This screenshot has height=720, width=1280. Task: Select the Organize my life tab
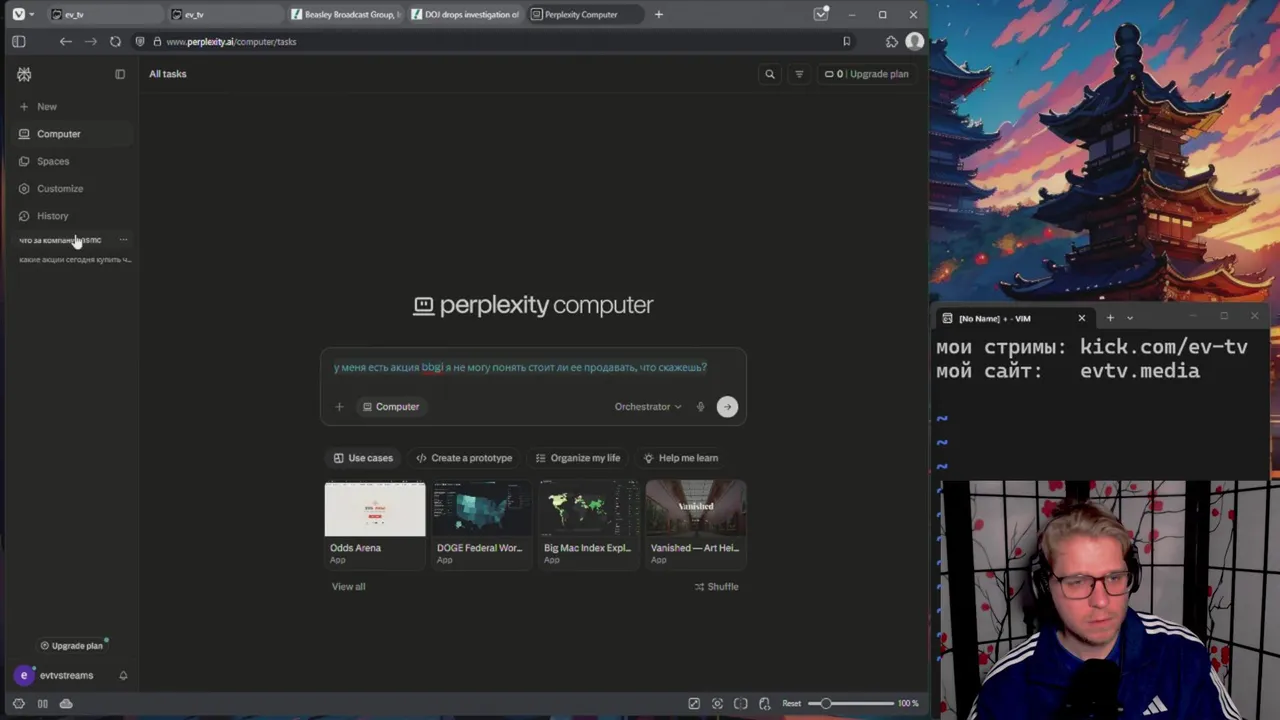(x=578, y=458)
